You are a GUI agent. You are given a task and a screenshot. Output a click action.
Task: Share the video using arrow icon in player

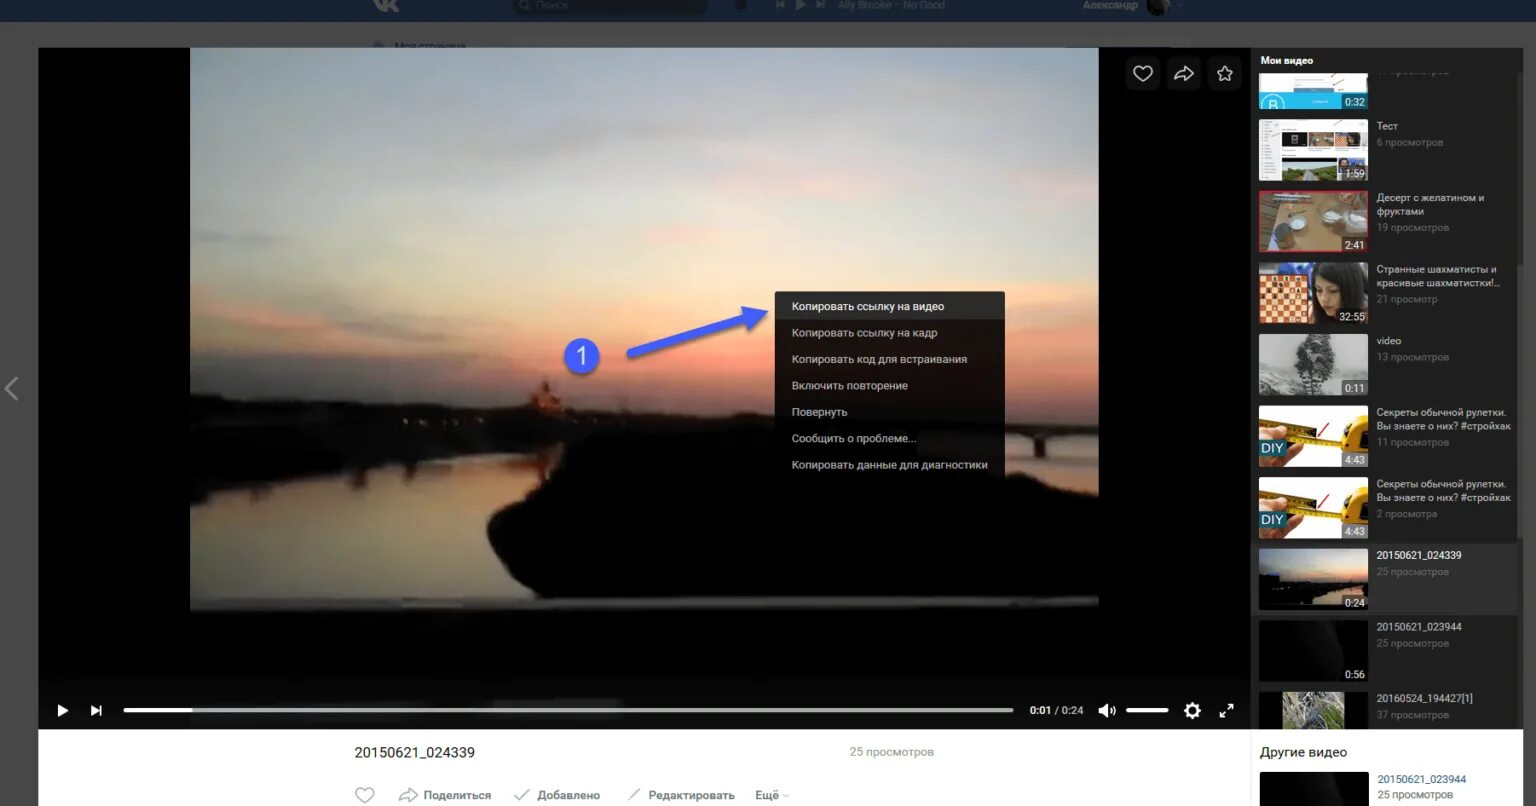pos(1184,73)
